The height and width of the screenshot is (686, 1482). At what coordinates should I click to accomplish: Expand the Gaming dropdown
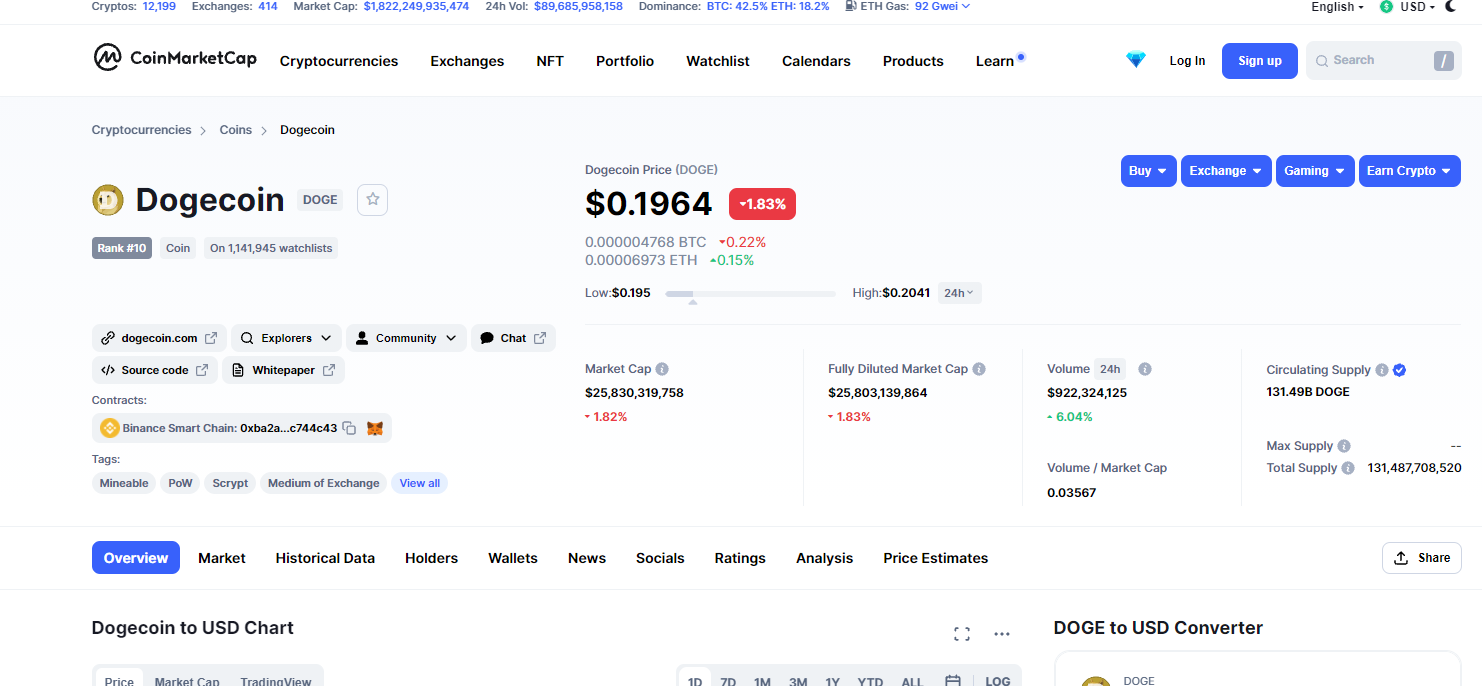[x=1315, y=171]
